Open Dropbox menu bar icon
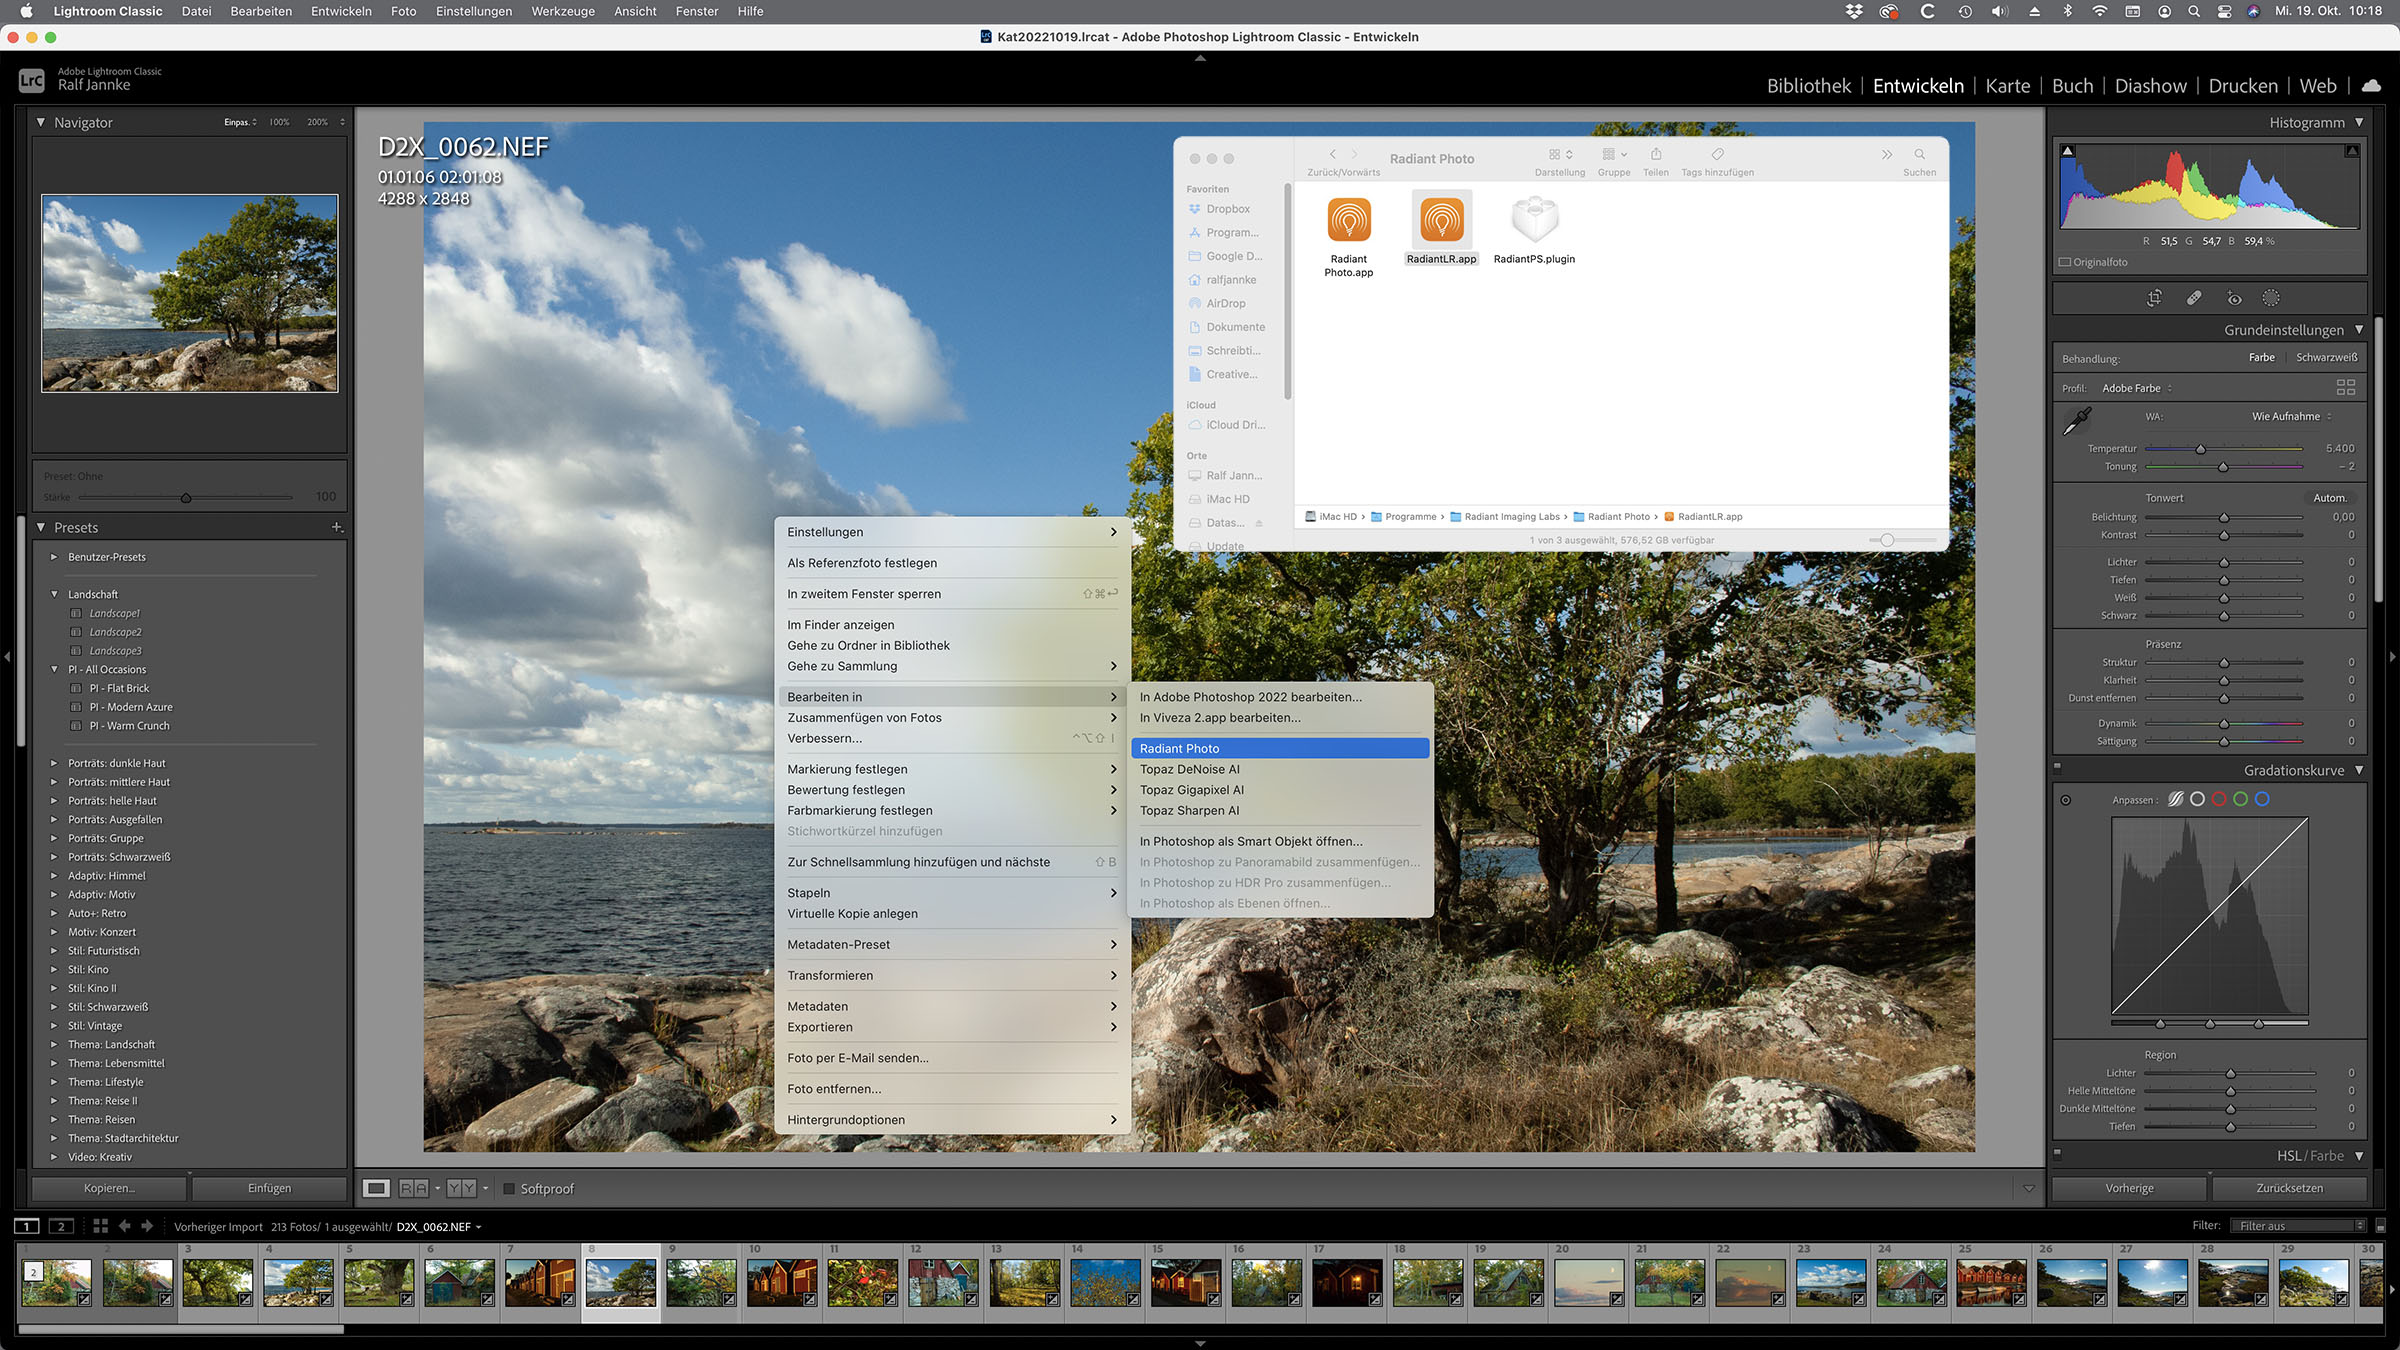The width and height of the screenshot is (2400, 1350). tap(1853, 11)
